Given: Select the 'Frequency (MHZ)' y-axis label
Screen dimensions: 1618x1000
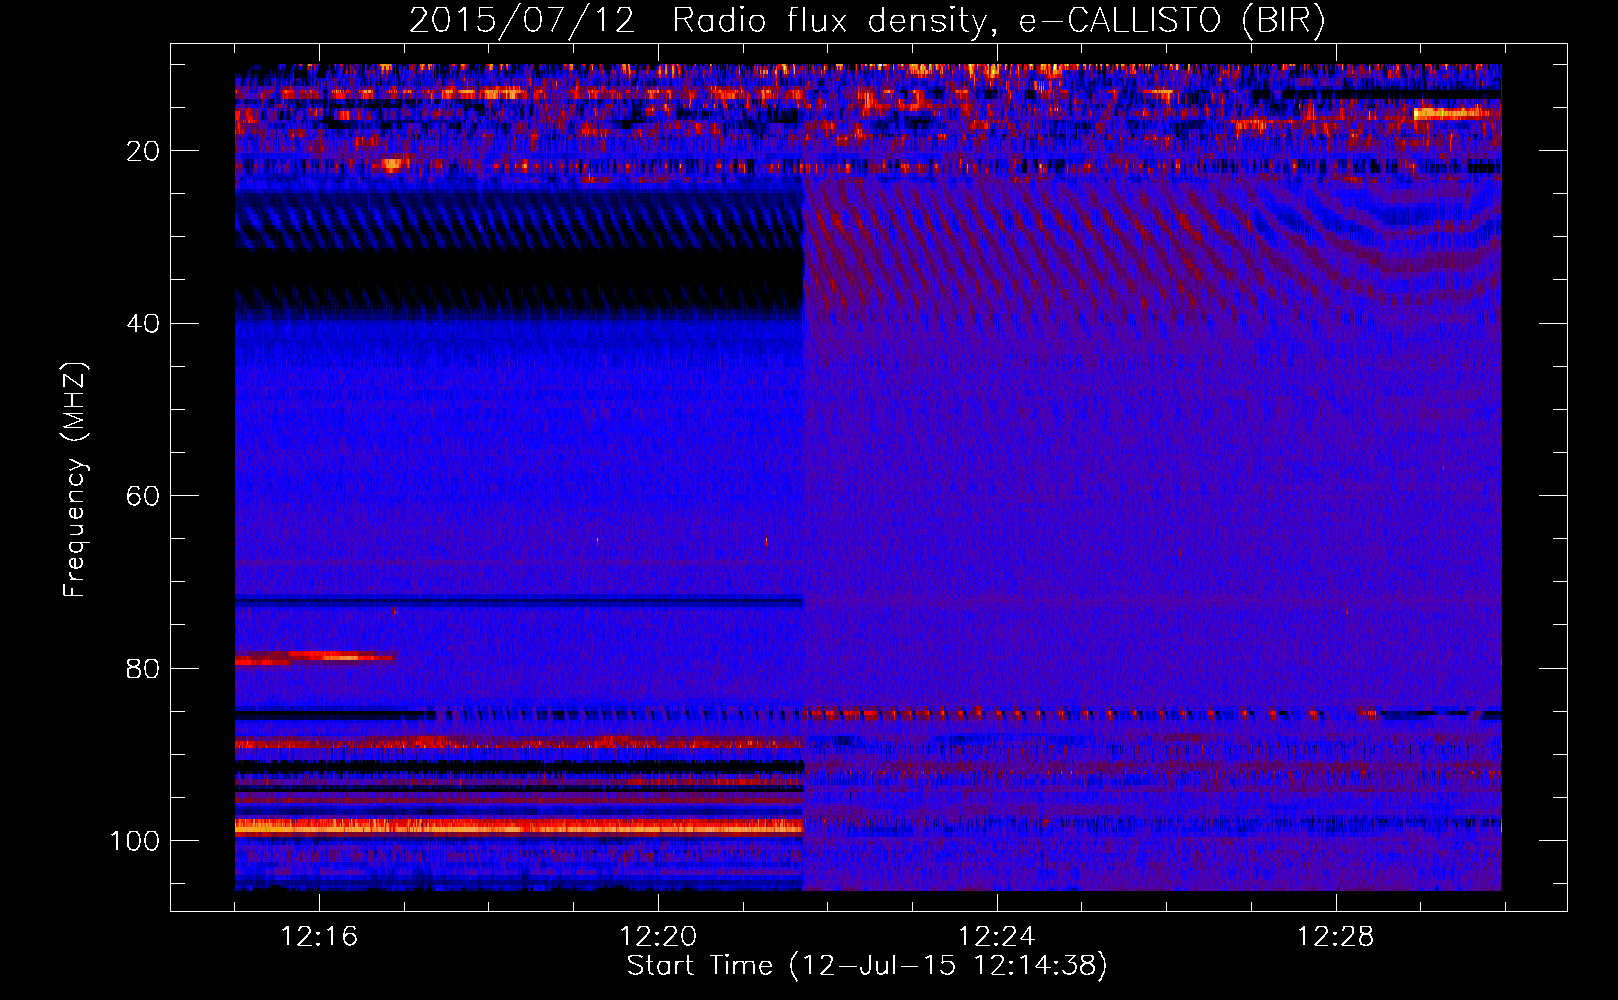Looking at the screenshot, I should tap(75, 480).
